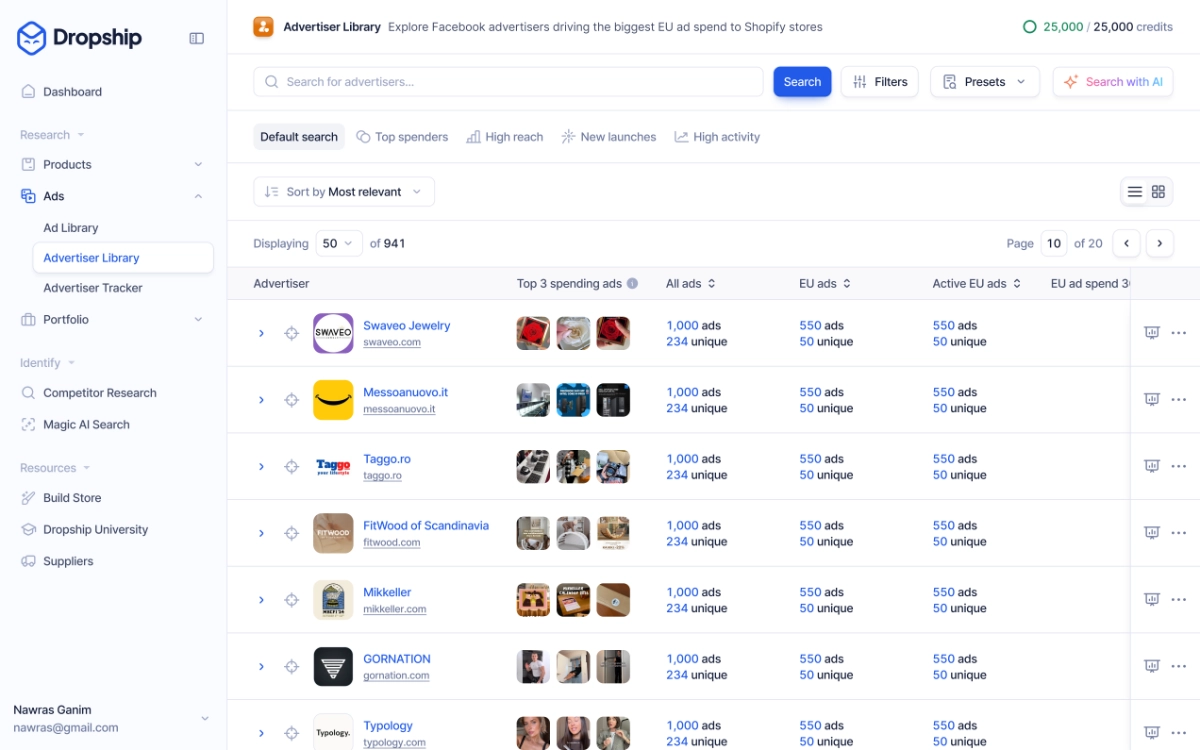Screen dimensions: 1200x750
Task: Open more options for FitWood of Scandinavia
Action: 1179,533
